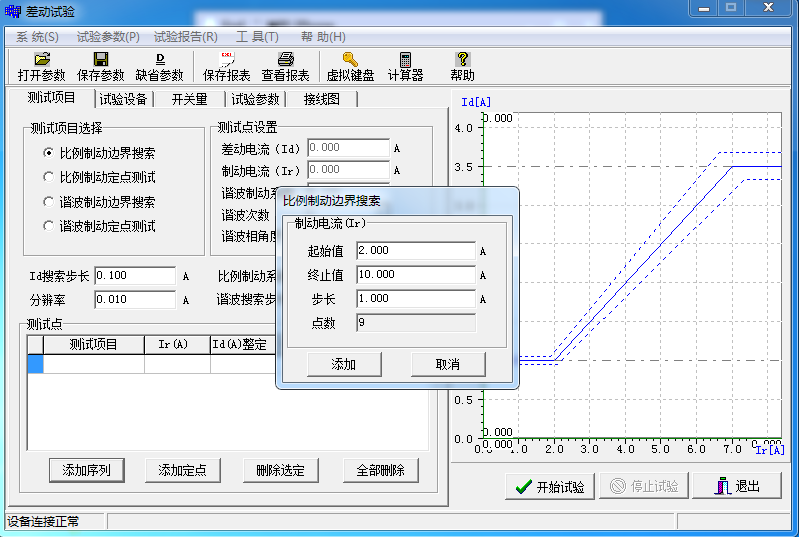Click the 帮助 help icon
Image resolution: width=799 pixels, height=537 pixels.
462,60
